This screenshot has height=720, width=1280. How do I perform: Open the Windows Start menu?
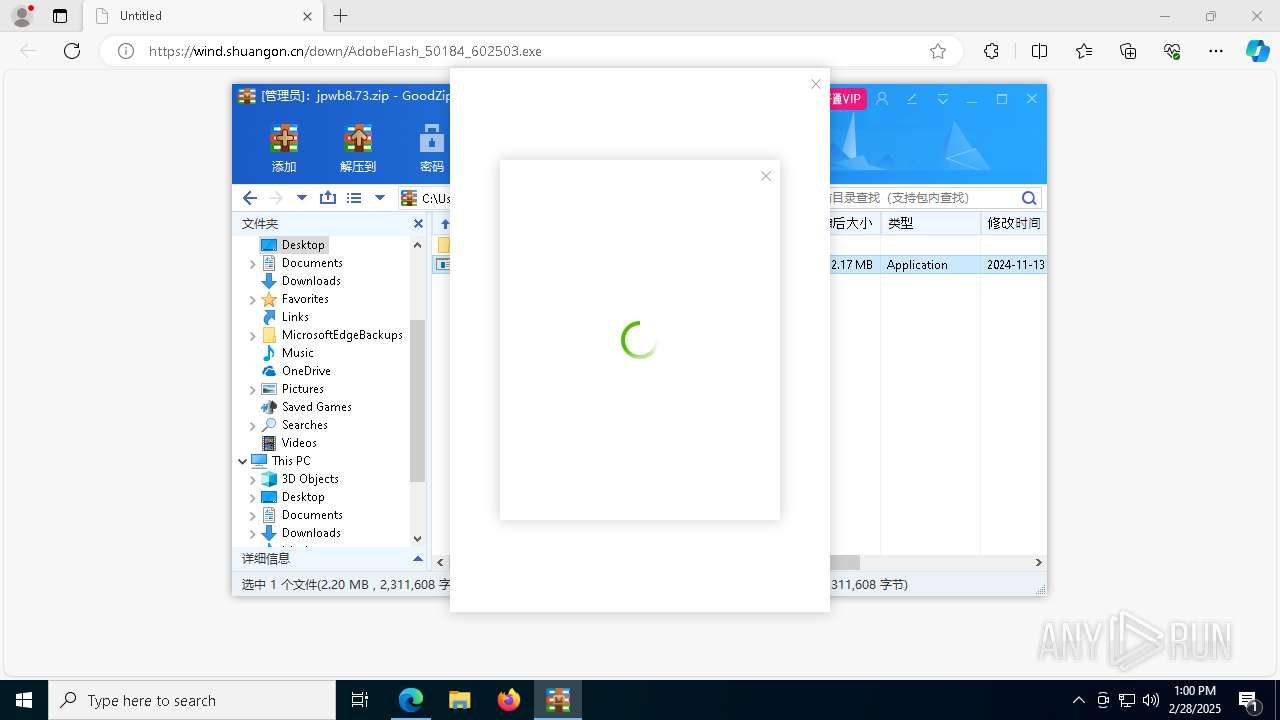[x=24, y=700]
